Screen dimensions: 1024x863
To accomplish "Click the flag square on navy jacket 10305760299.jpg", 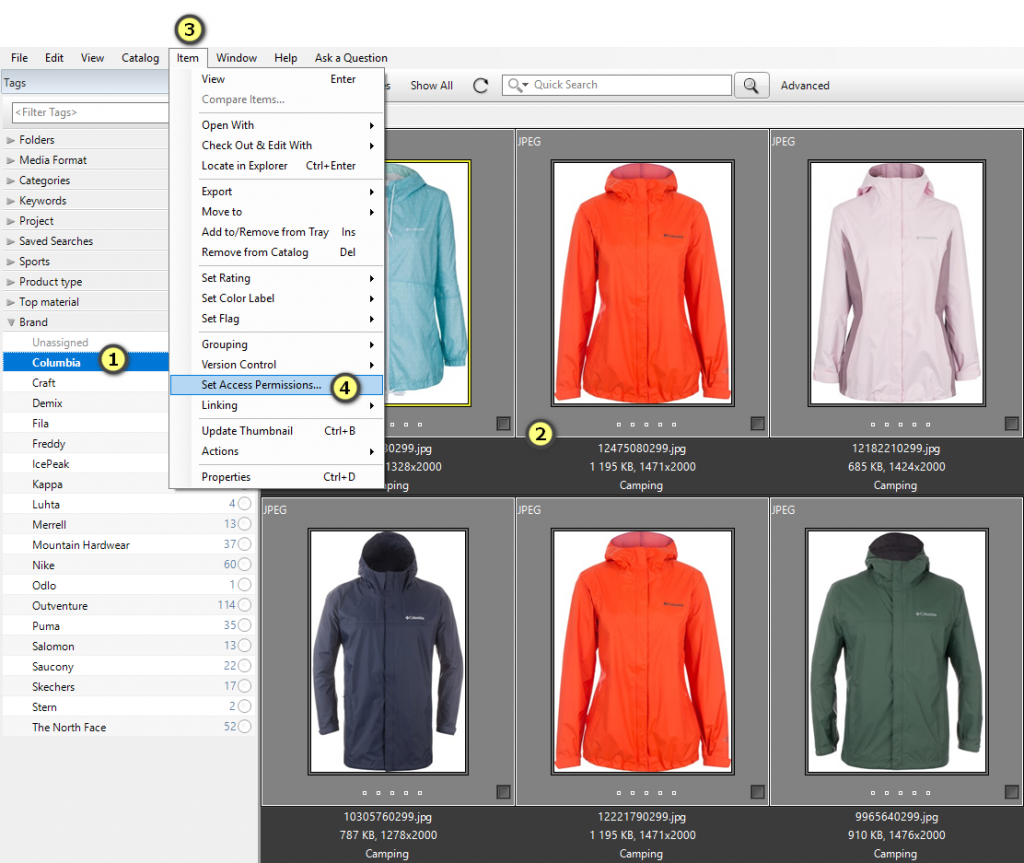I will 503,792.
